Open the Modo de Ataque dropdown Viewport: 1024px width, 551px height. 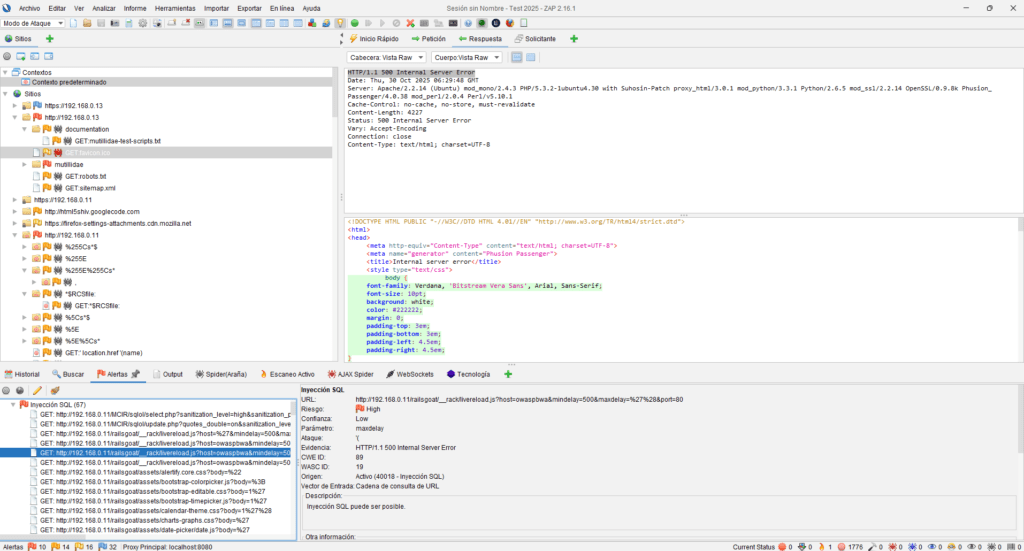(34, 23)
